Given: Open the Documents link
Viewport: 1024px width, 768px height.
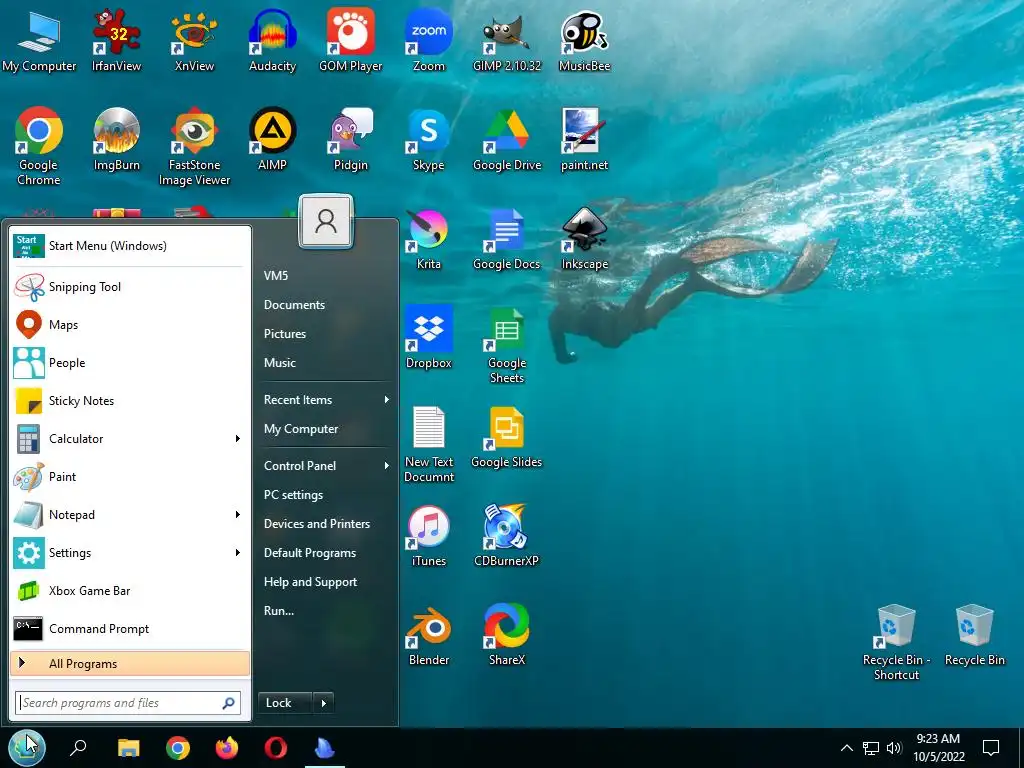Looking at the screenshot, I should tap(294, 304).
